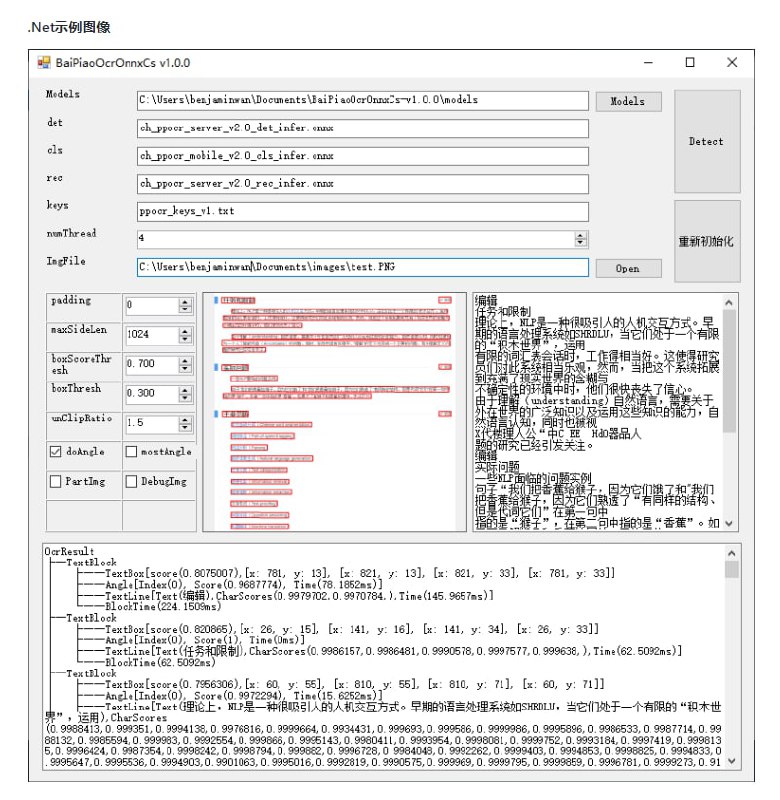Toggle the doAngle checkbox
The image size is (780, 800).
point(57,452)
